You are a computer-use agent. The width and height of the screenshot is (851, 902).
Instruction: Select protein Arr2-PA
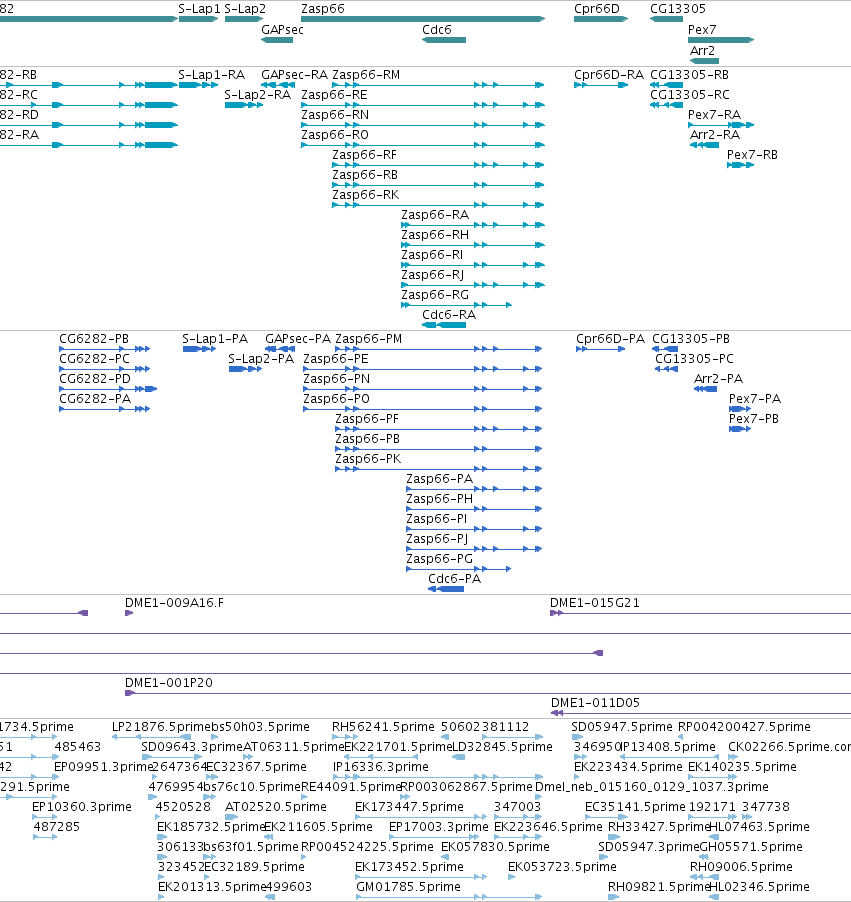705,389
